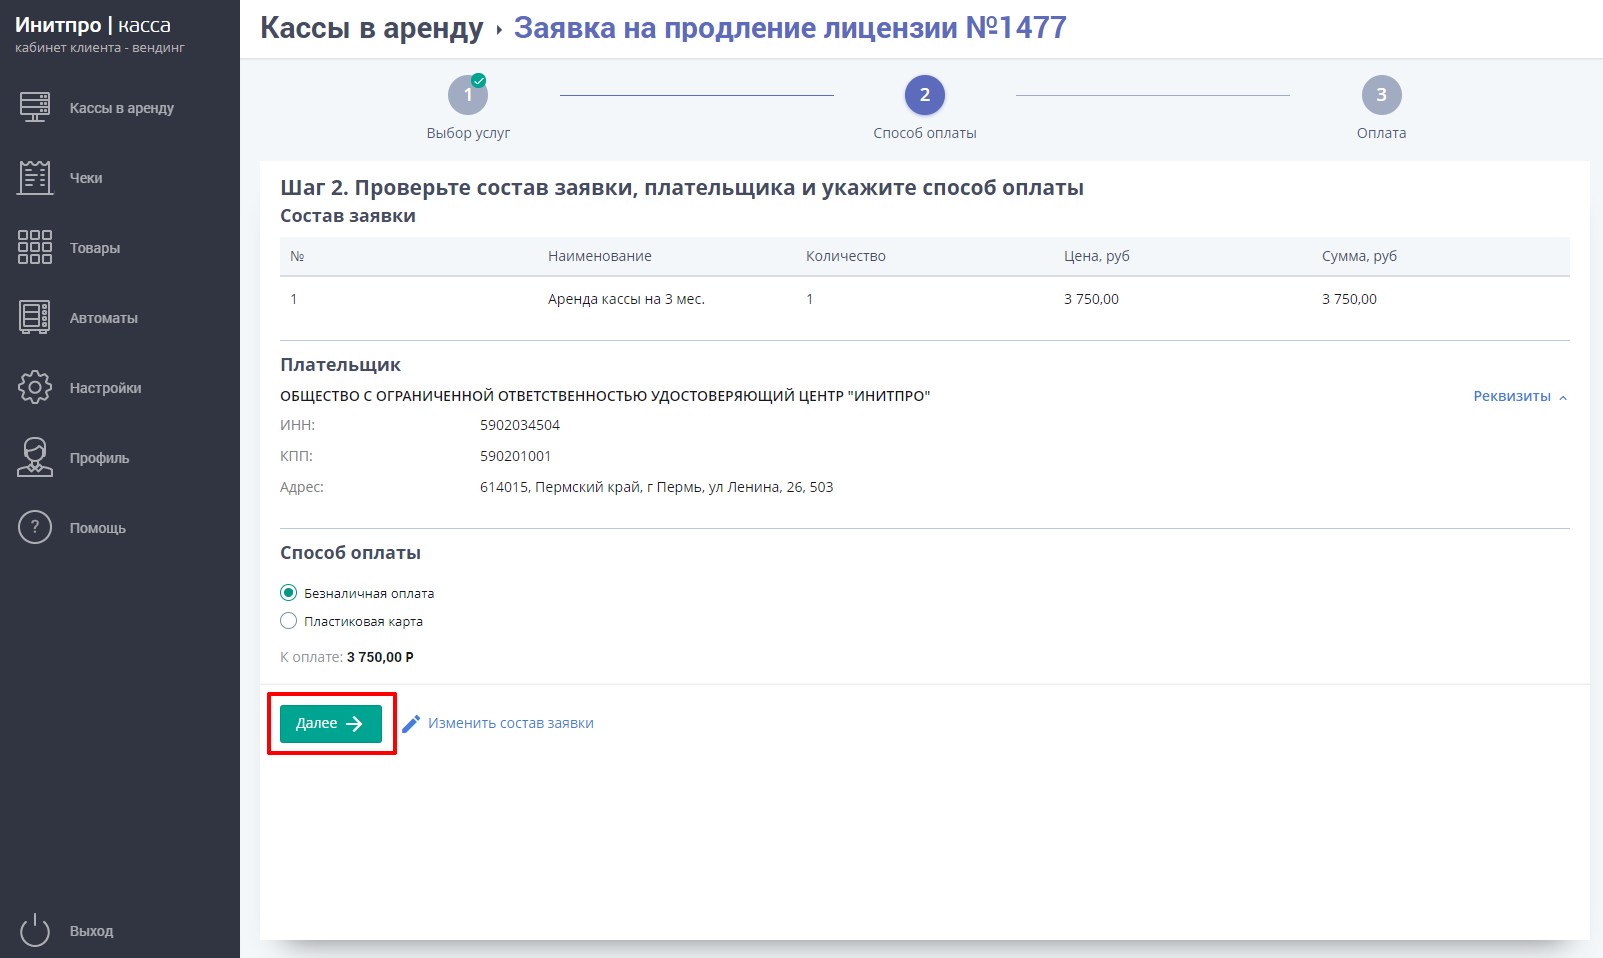Click step 3 circle Оплата
Screen dimensions: 1603x958
pos(1382,95)
